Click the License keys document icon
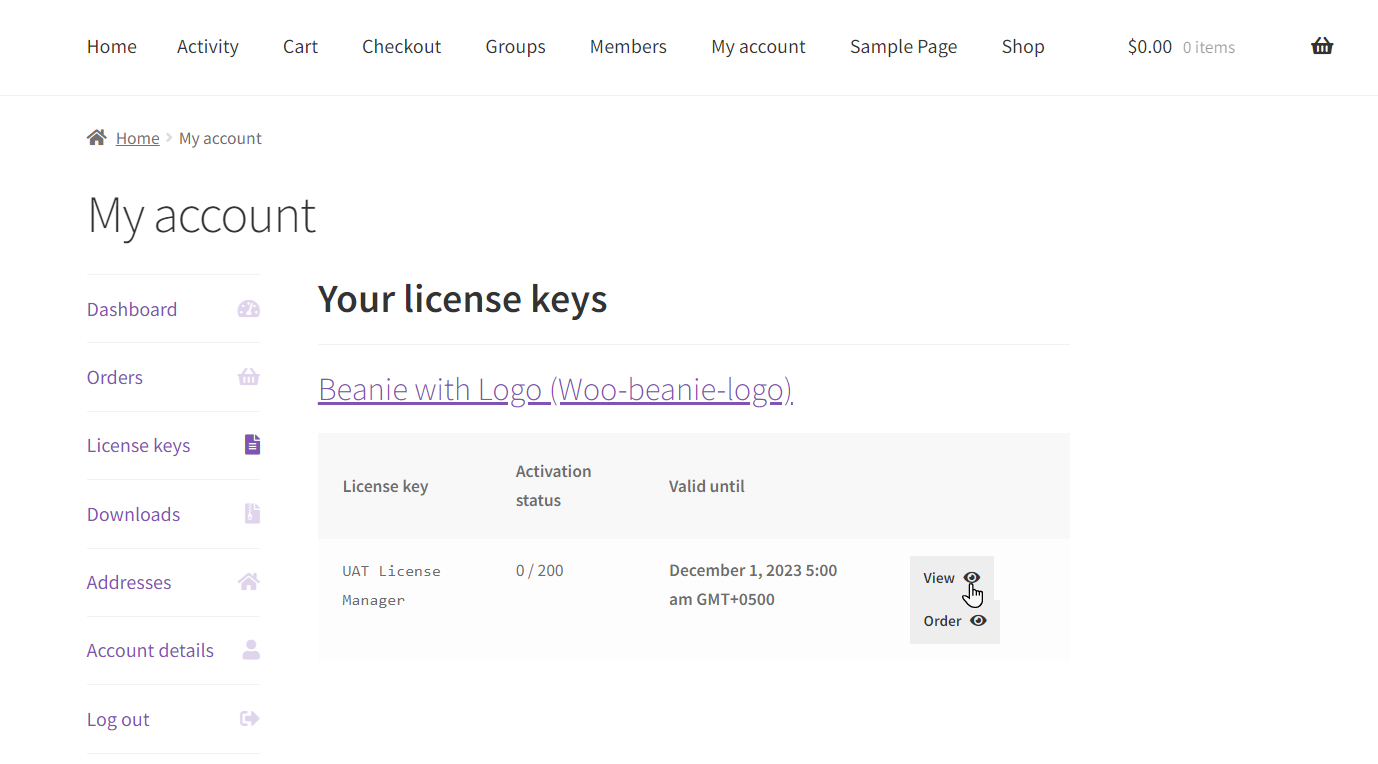1378x764 pixels. tap(252, 445)
